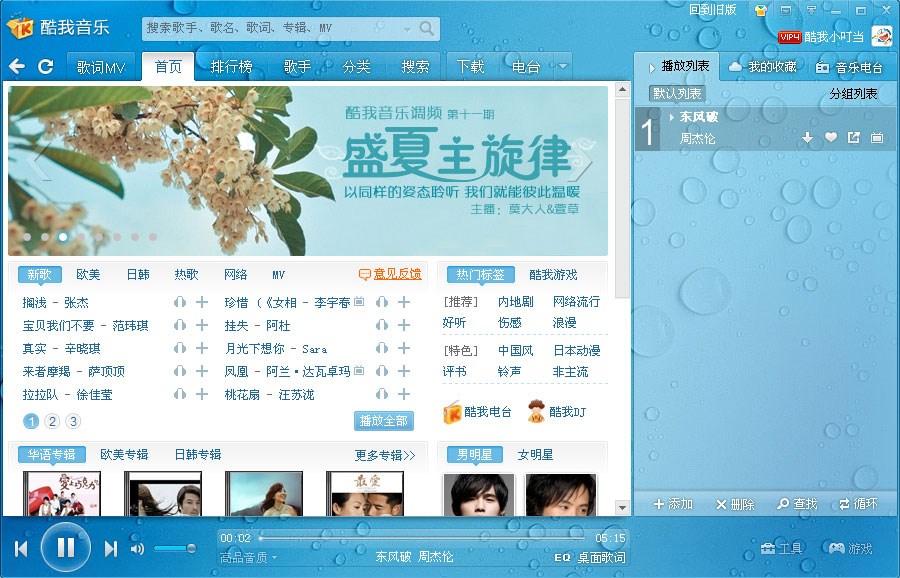The height and width of the screenshot is (578, 900).
Task: Pause playback with the pause button
Action: click(x=66, y=548)
